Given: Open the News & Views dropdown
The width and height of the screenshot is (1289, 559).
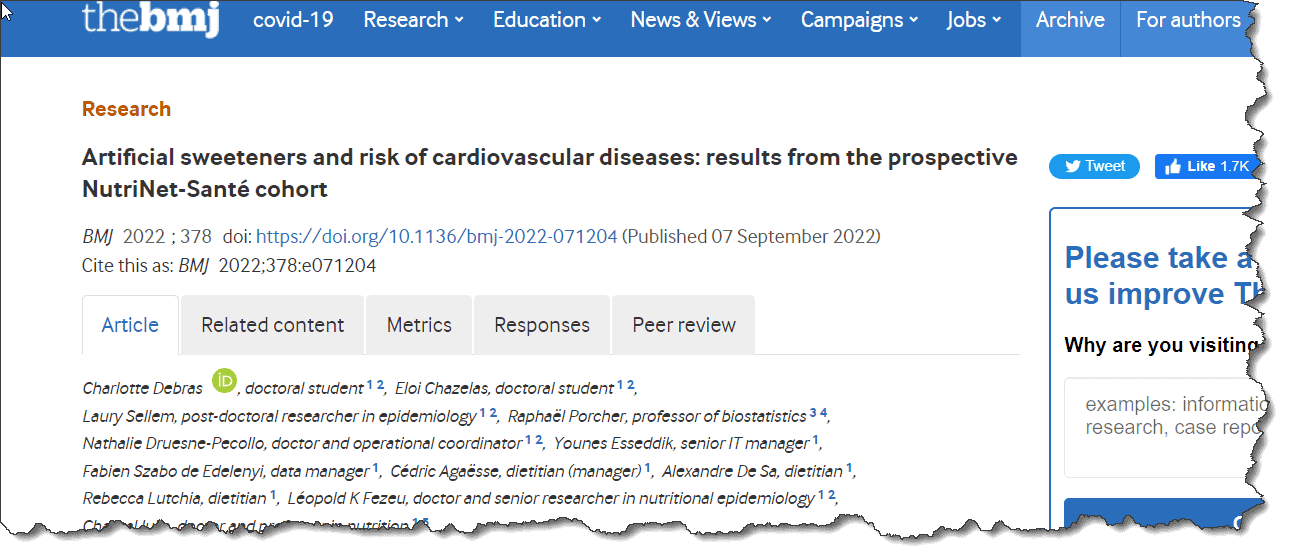Looking at the screenshot, I should click(x=701, y=20).
